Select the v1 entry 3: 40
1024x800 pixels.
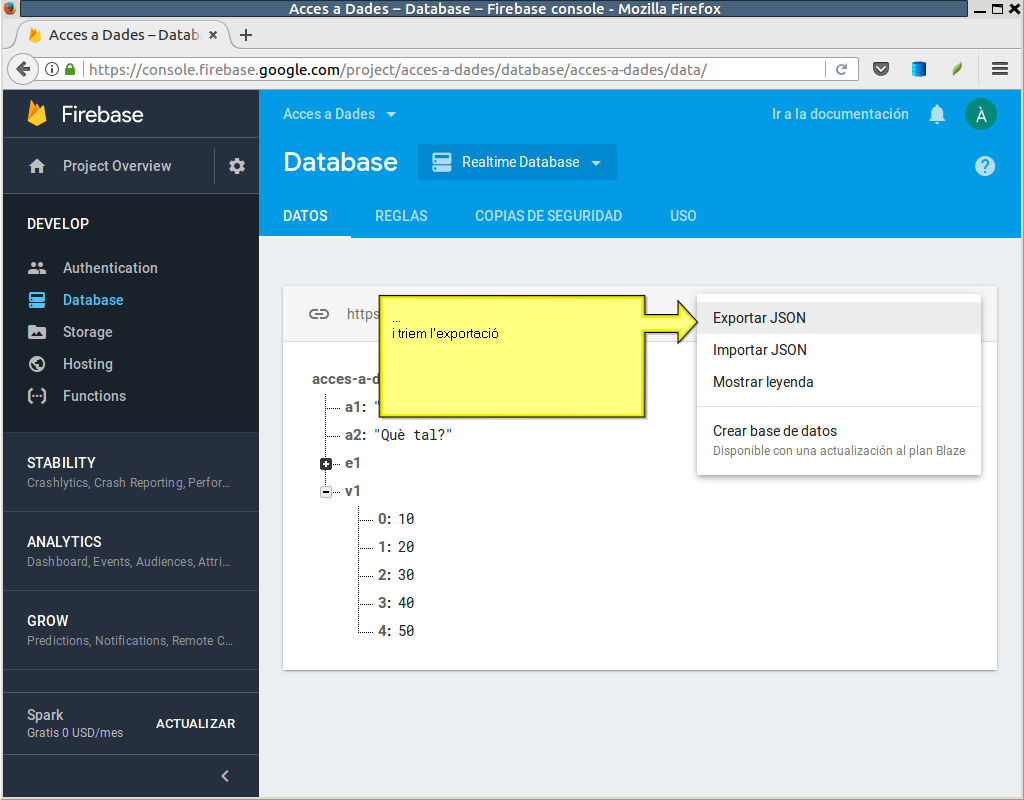396,603
